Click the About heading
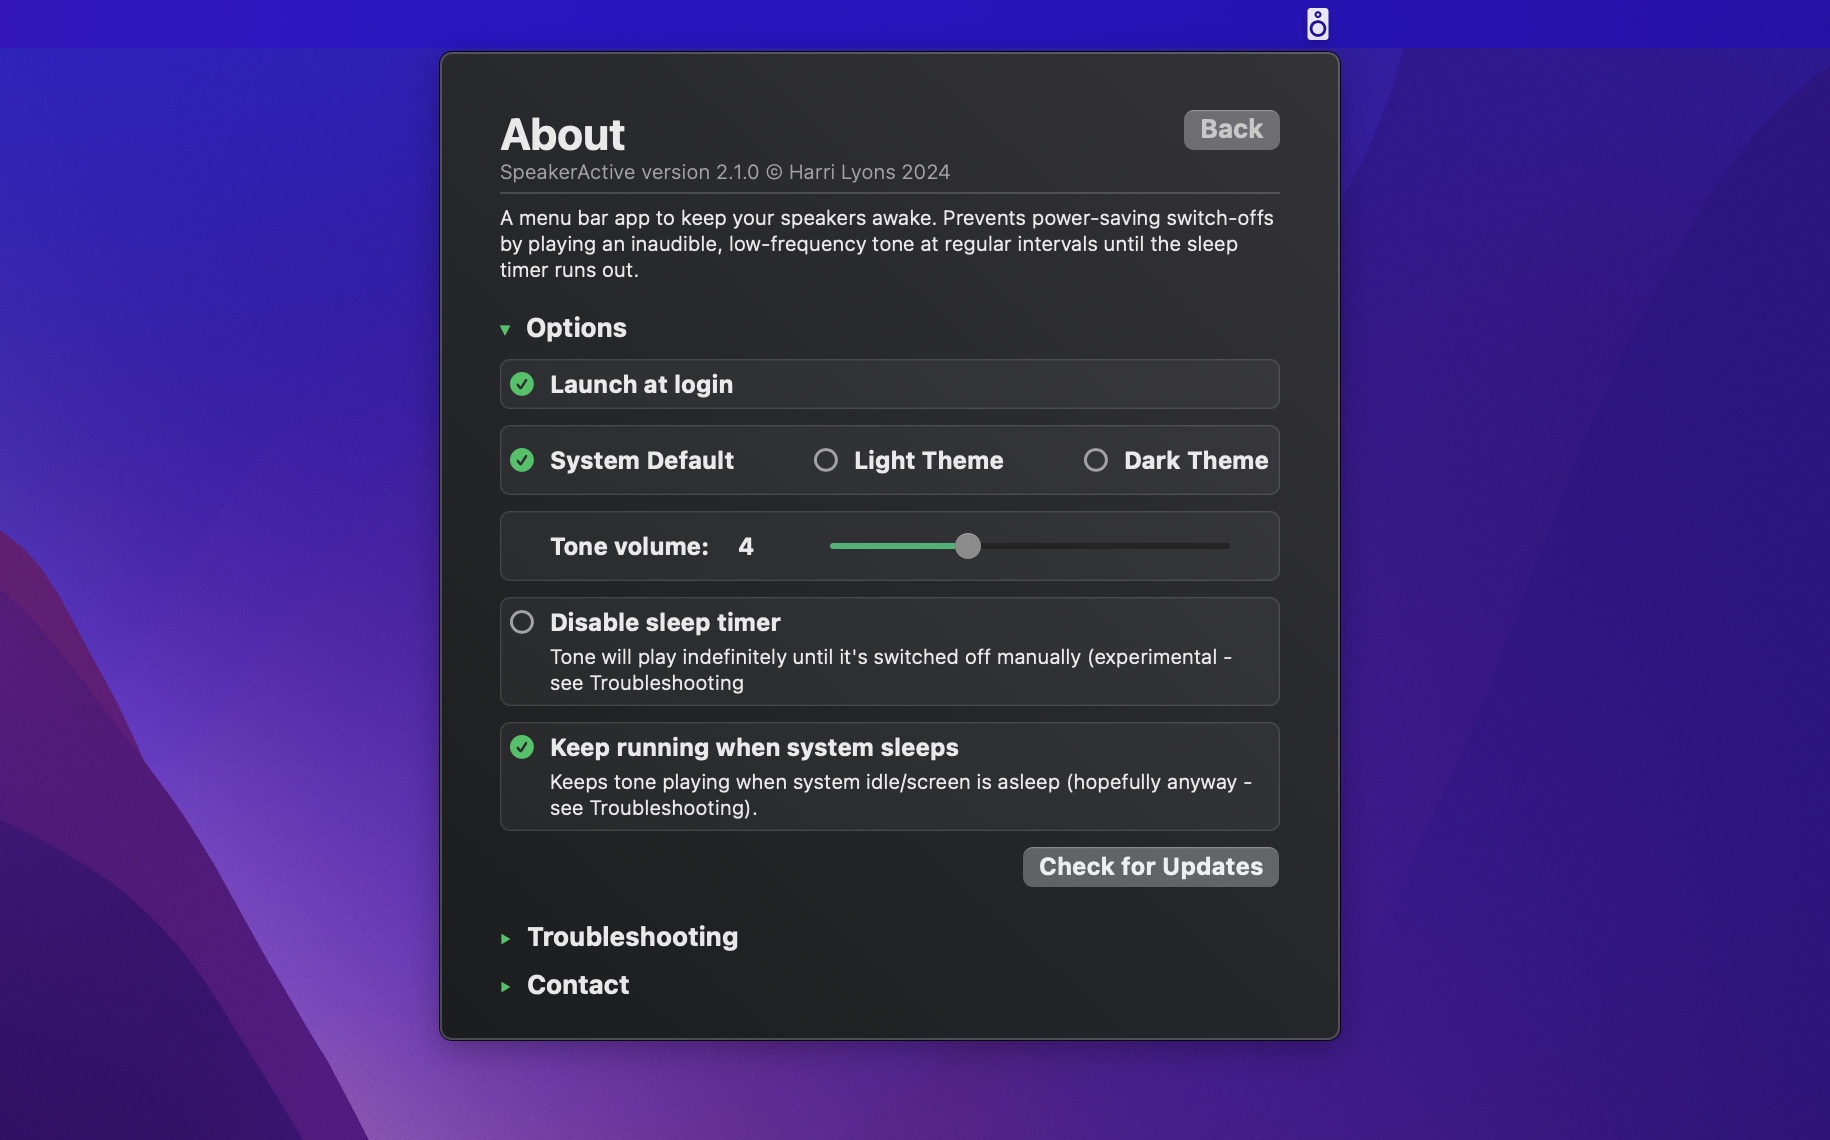Viewport: 1830px width, 1140px height. 562,135
